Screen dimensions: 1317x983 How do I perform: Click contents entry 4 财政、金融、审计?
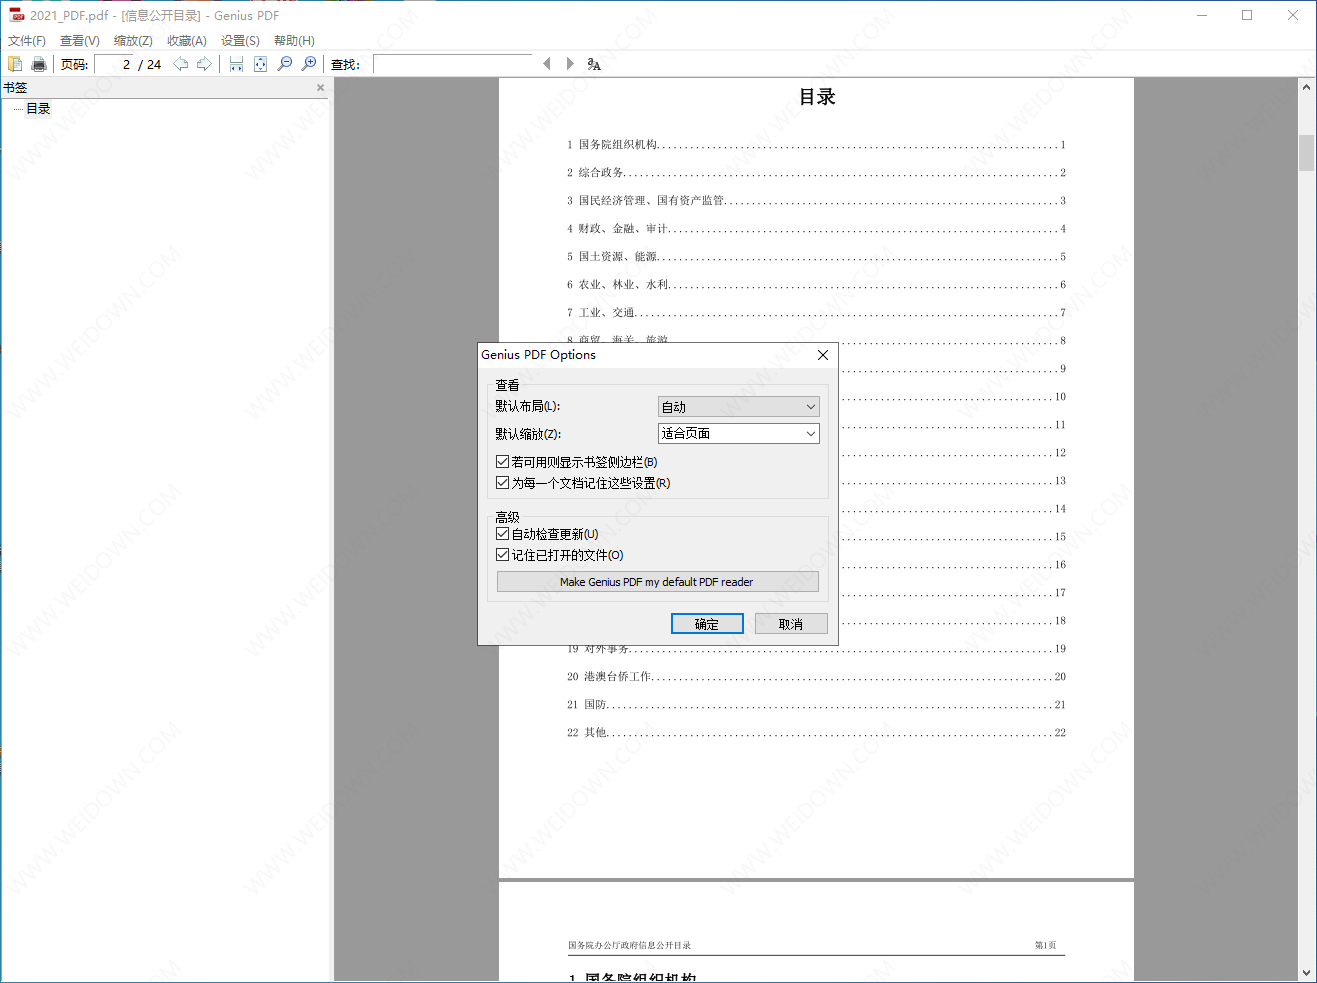point(816,229)
